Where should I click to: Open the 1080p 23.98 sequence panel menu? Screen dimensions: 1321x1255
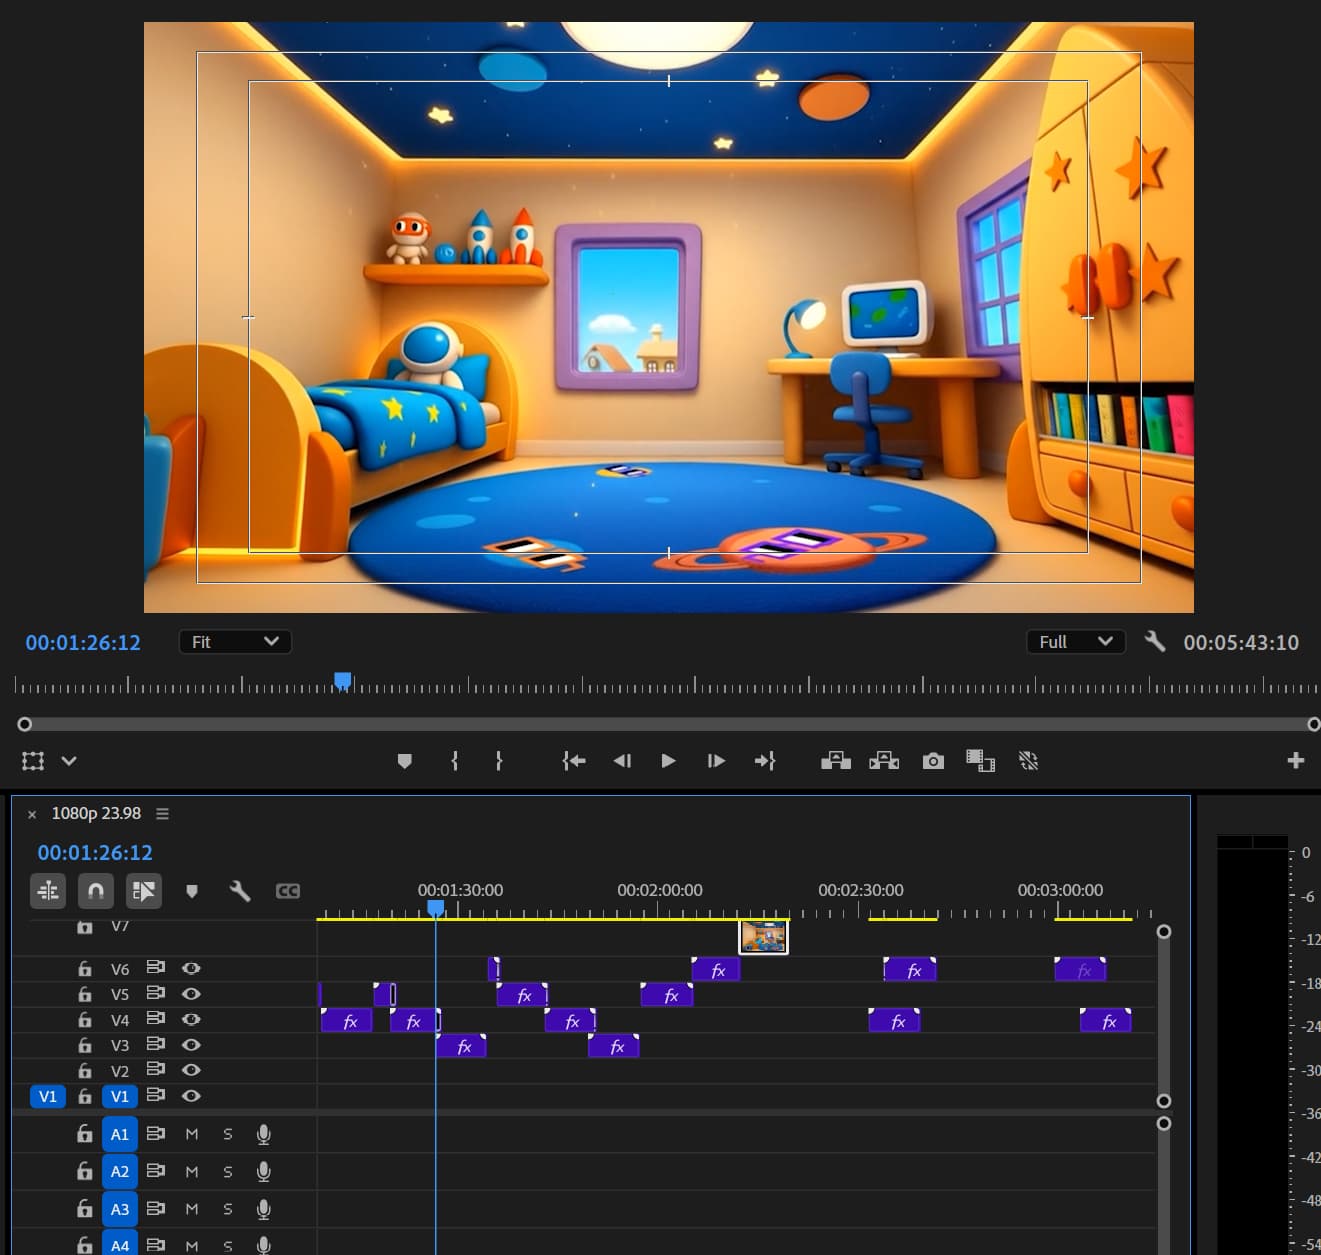click(x=162, y=814)
